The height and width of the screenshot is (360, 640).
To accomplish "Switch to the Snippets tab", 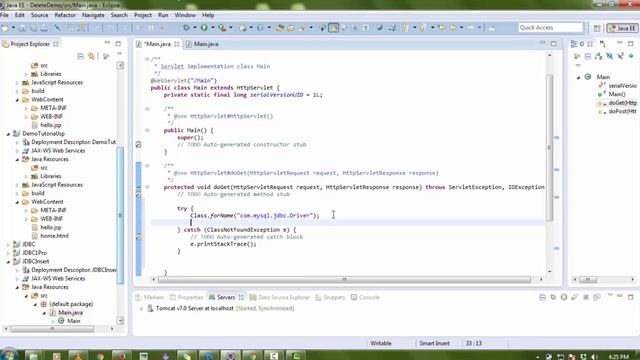I will [x=330, y=297].
